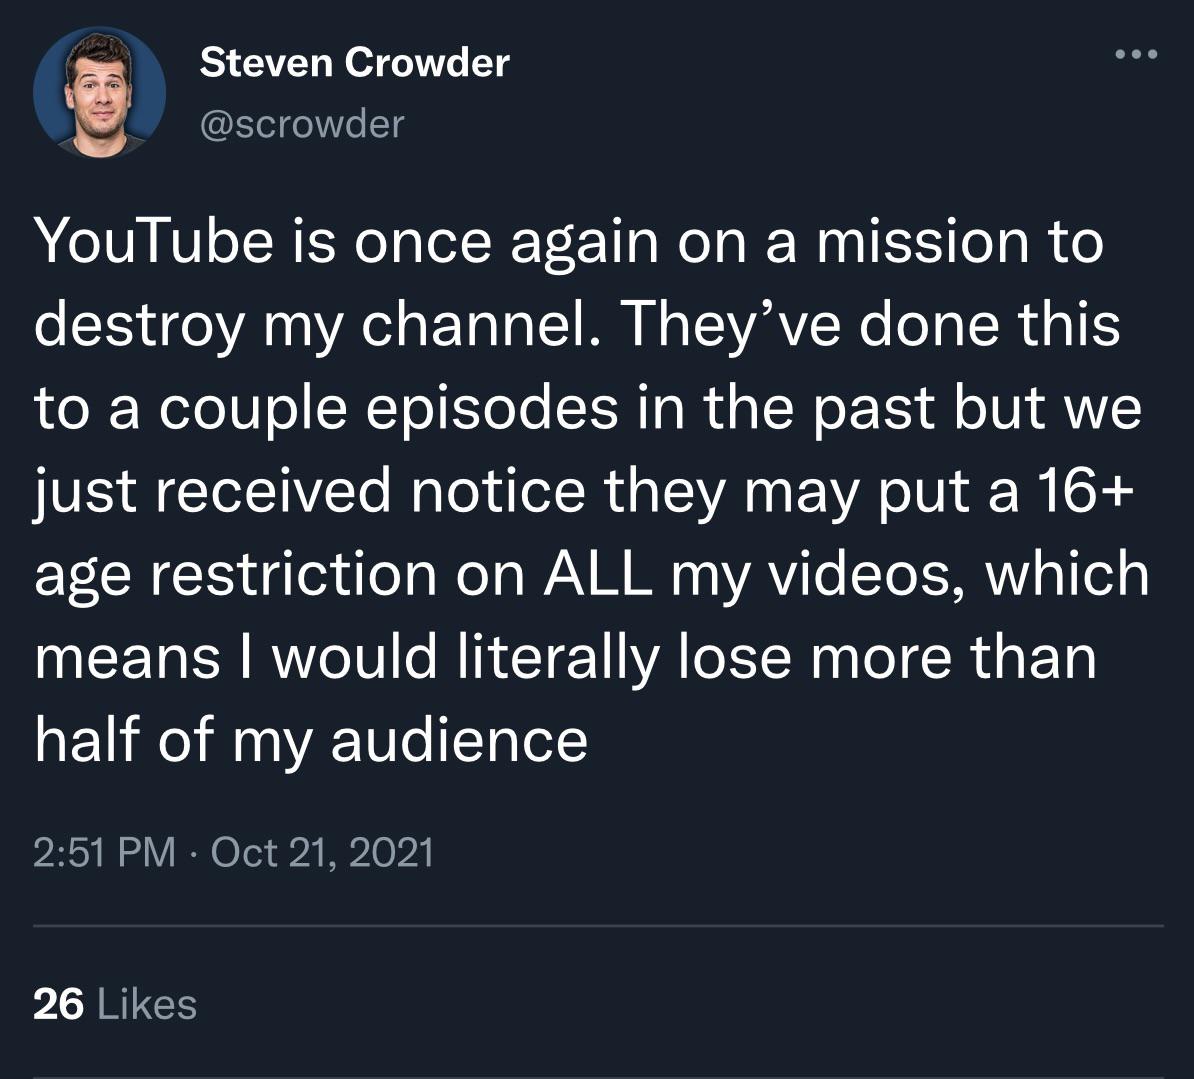Image resolution: width=1194 pixels, height=1079 pixels.
Task: Click the word "YouTube" in the tweet
Action: point(154,242)
